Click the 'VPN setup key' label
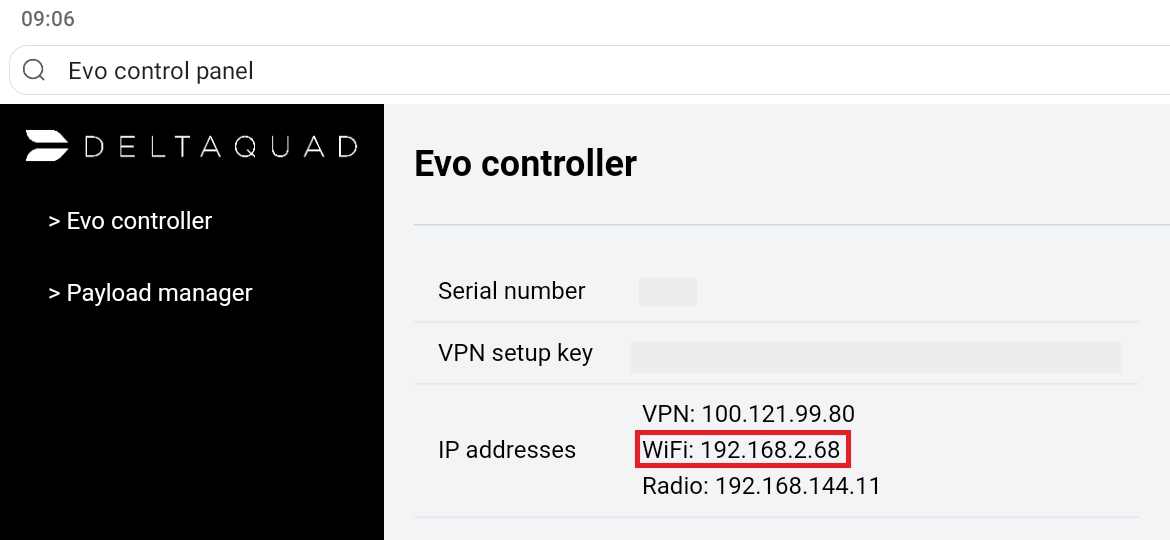Viewport: 1170px width, 540px height. [x=515, y=353]
